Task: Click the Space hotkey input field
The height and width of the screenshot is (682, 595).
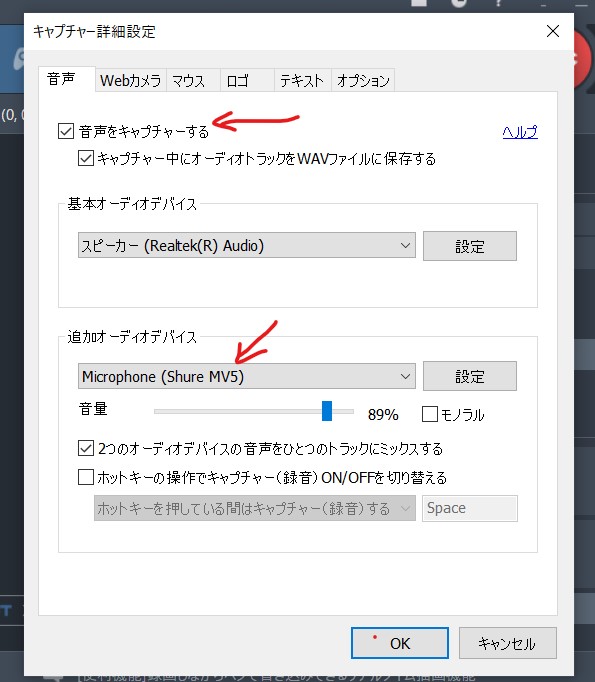Action: pyautogui.click(x=470, y=508)
